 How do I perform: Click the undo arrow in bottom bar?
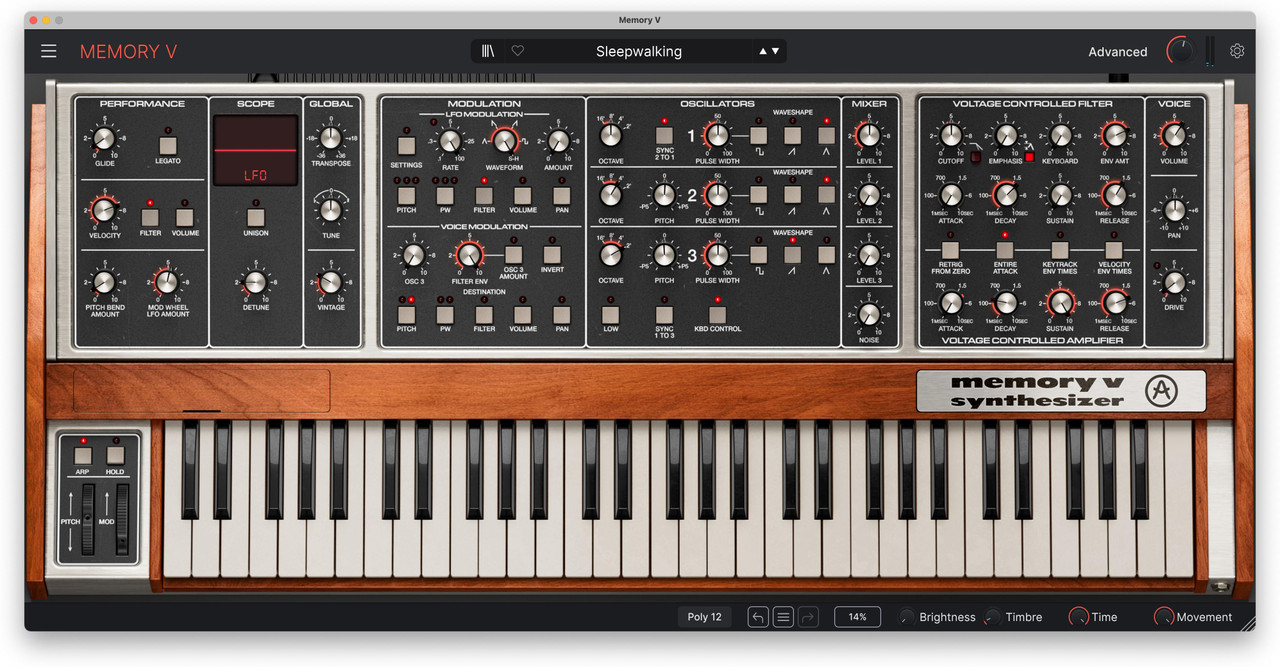coord(758,617)
